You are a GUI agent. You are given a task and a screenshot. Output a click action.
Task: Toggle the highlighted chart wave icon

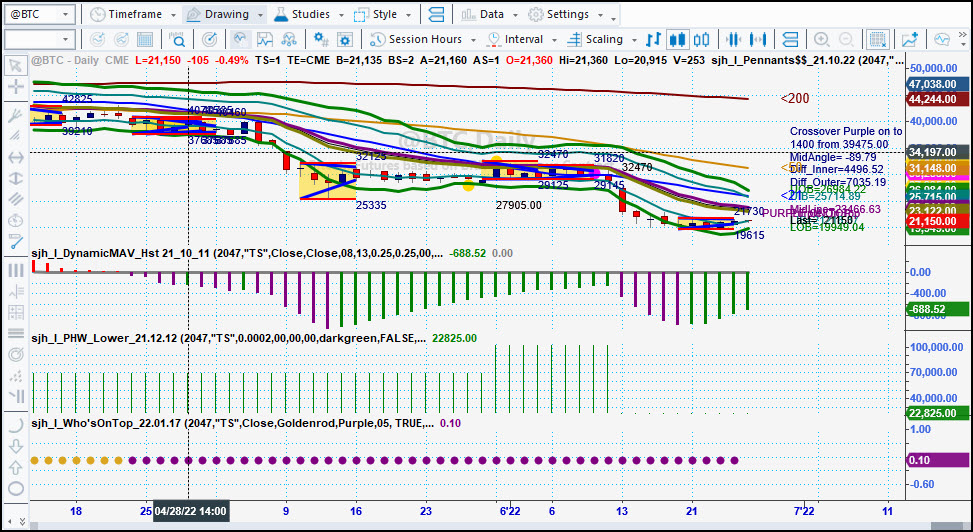tap(240, 40)
